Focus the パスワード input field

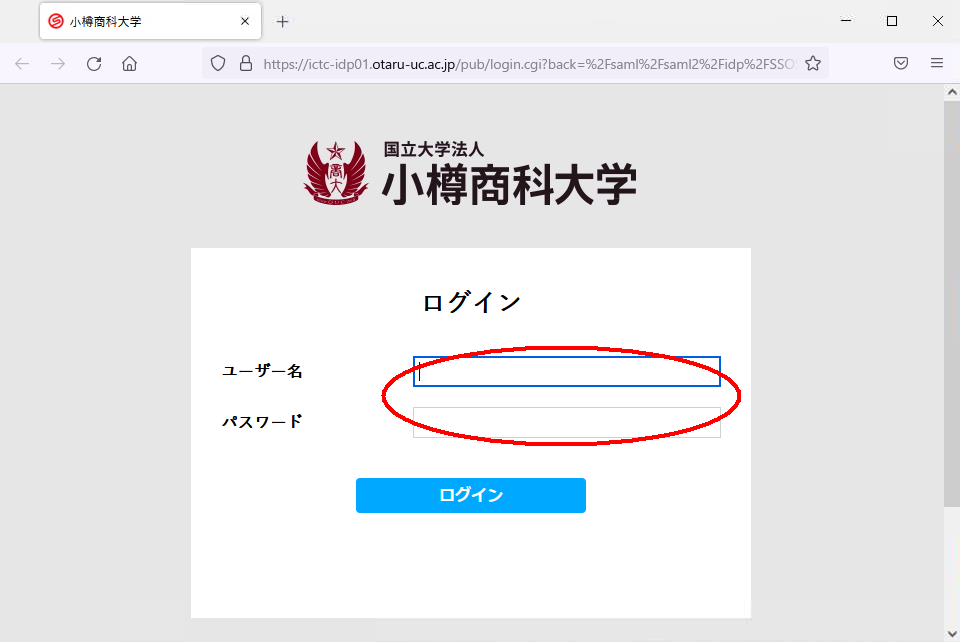click(x=566, y=422)
